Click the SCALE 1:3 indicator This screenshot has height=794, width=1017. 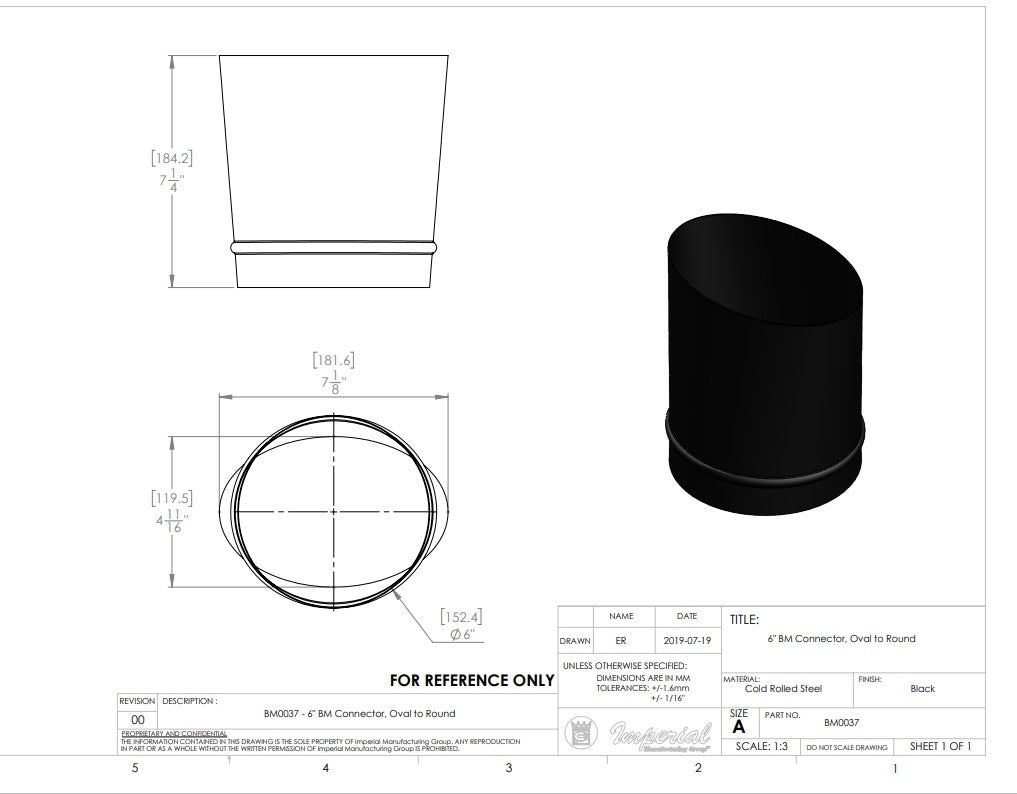pyautogui.click(x=762, y=747)
